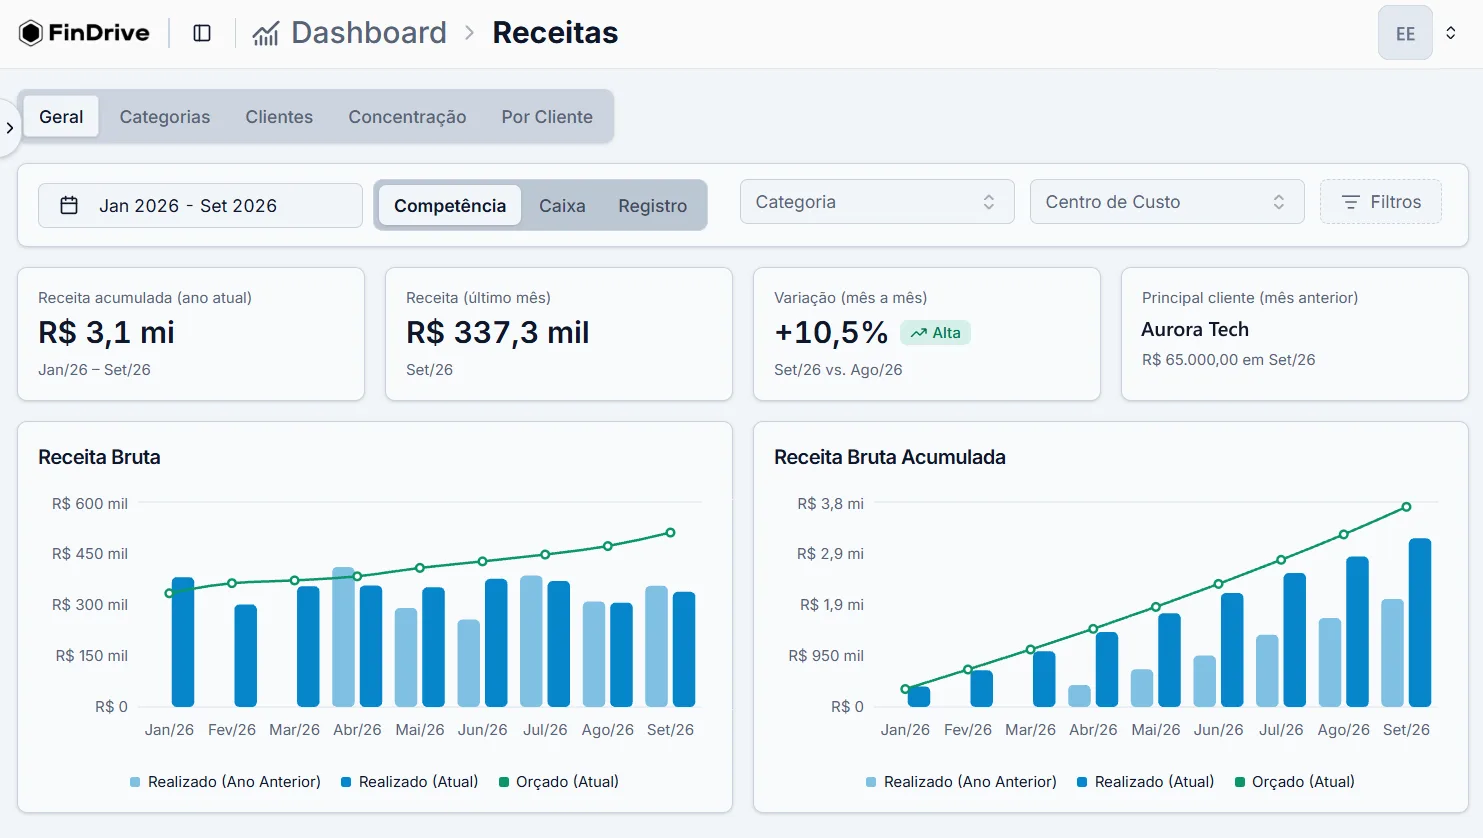
Task: Open the EE account switcher chevron
Action: pos(1450,33)
